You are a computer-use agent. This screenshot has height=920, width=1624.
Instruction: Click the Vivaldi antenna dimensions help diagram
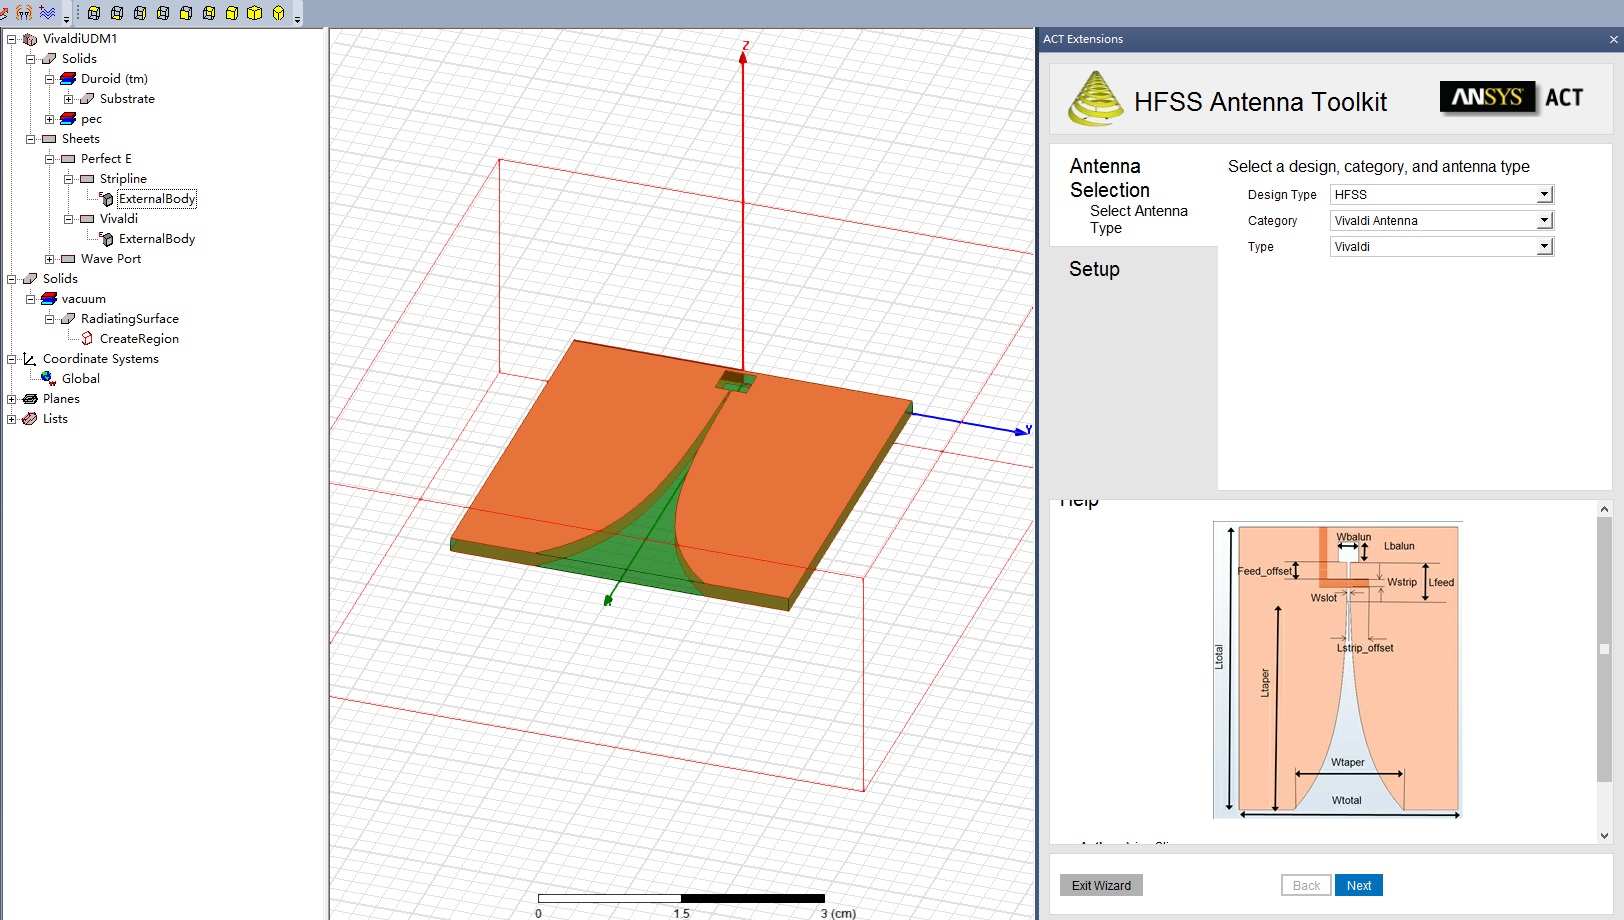1338,670
